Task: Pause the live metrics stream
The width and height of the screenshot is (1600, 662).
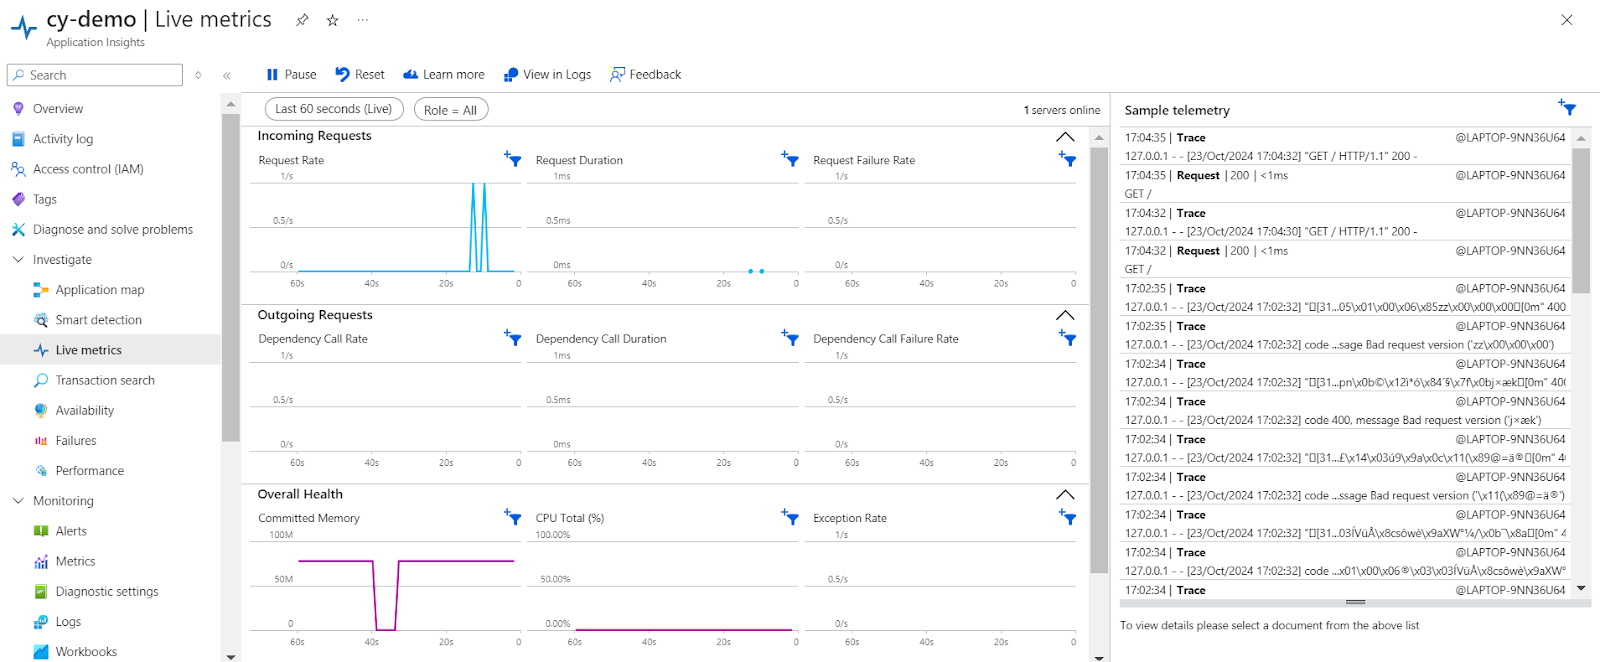Action: tap(291, 74)
